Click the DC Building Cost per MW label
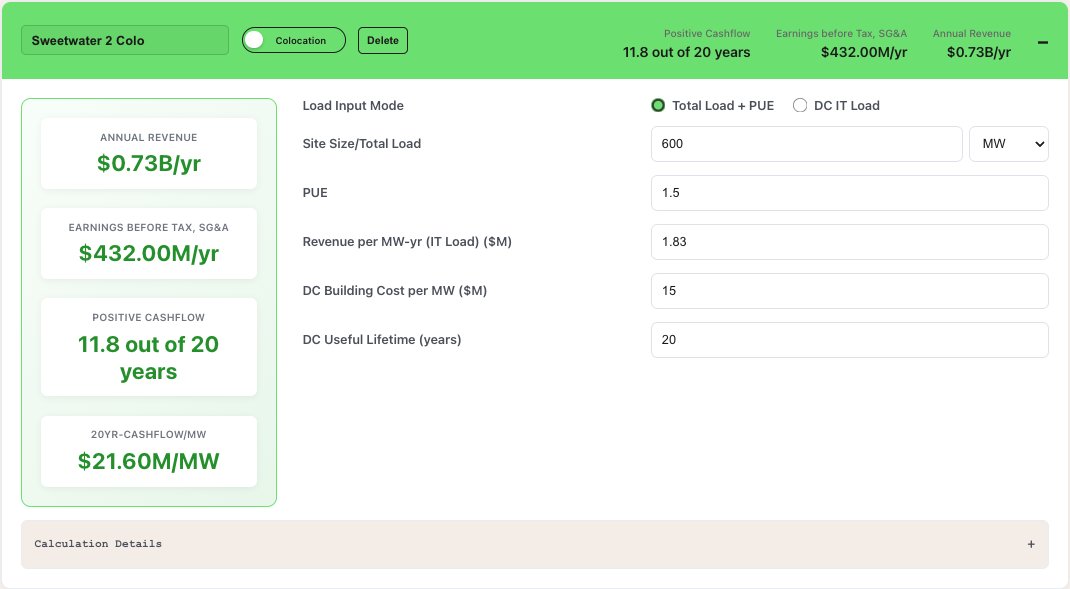The height and width of the screenshot is (589, 1070). pos(394,291)
